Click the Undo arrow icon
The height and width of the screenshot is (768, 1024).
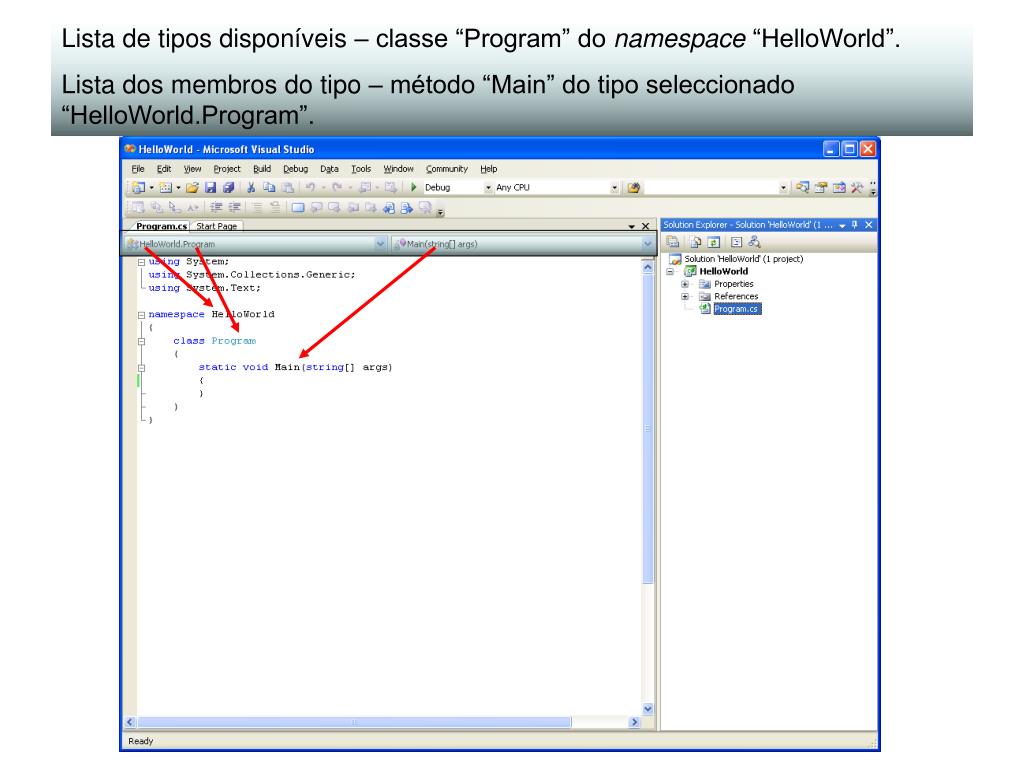pos(310,187)
